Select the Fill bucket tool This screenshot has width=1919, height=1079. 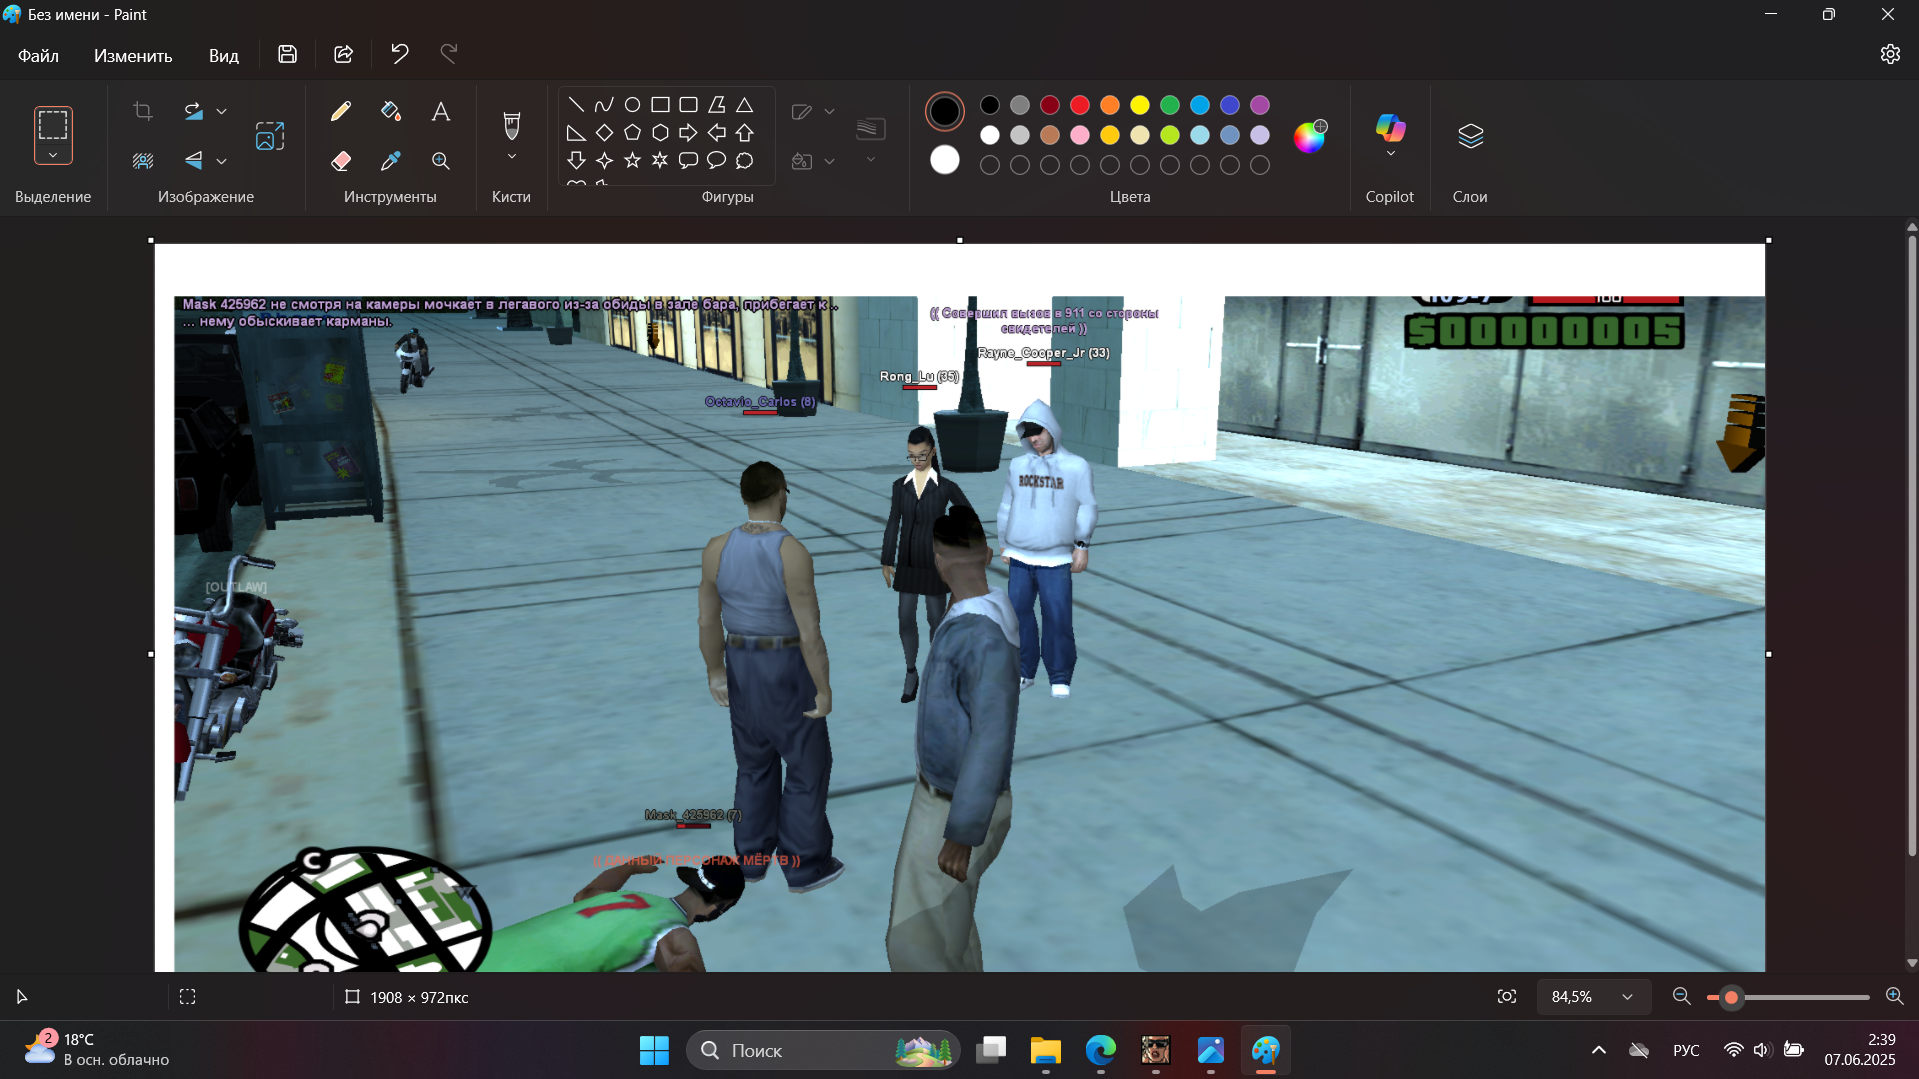click(391, 111)
